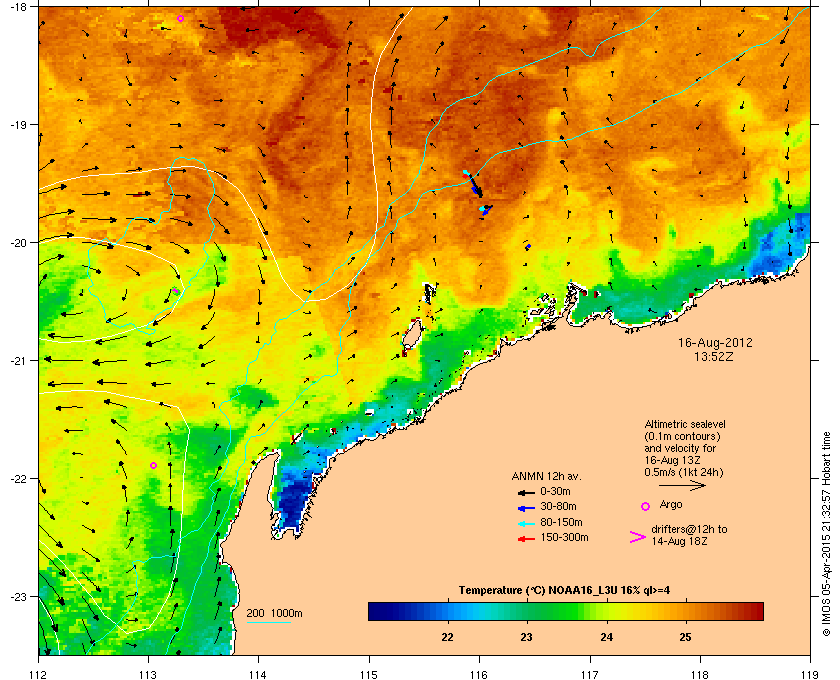This screenshot has height=680, width=840.
Task: Click the IMOS copyright timestamp text
Action: [826, 534]
